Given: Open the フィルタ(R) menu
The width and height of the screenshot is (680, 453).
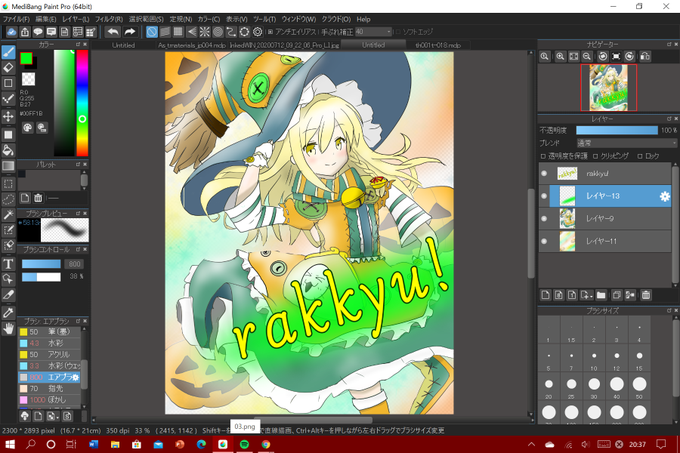Looking at the screenshot, I should coord(109,19).
